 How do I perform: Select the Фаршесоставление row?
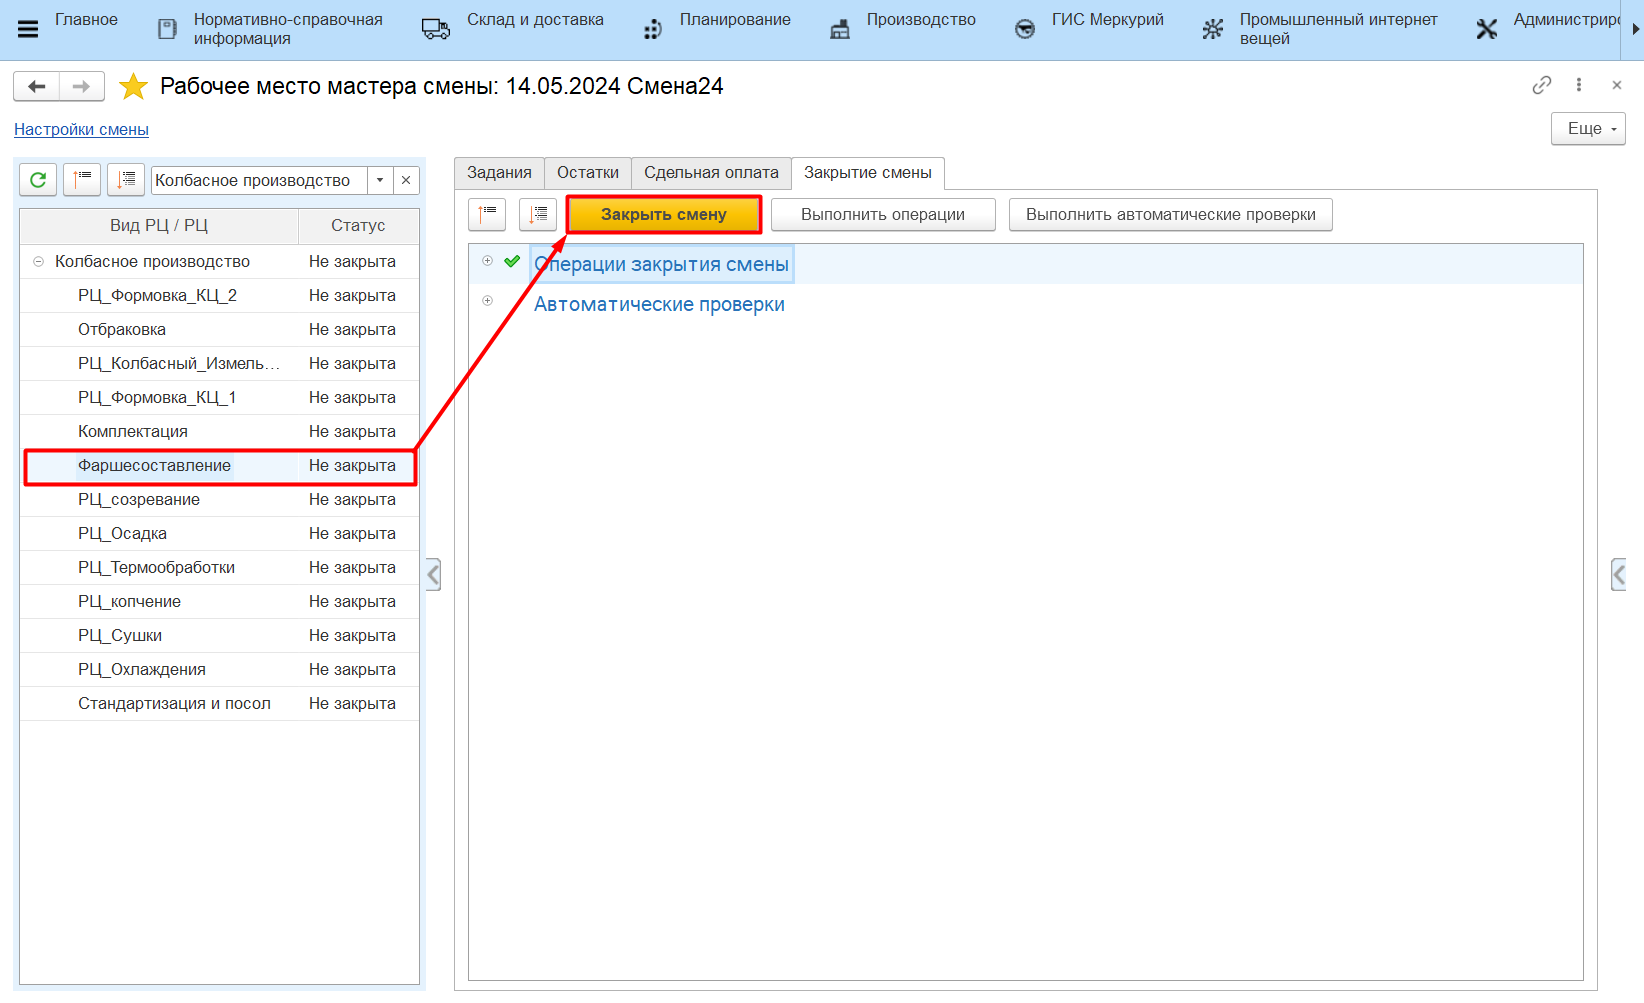pyautogui.click(x=155, y=466)
